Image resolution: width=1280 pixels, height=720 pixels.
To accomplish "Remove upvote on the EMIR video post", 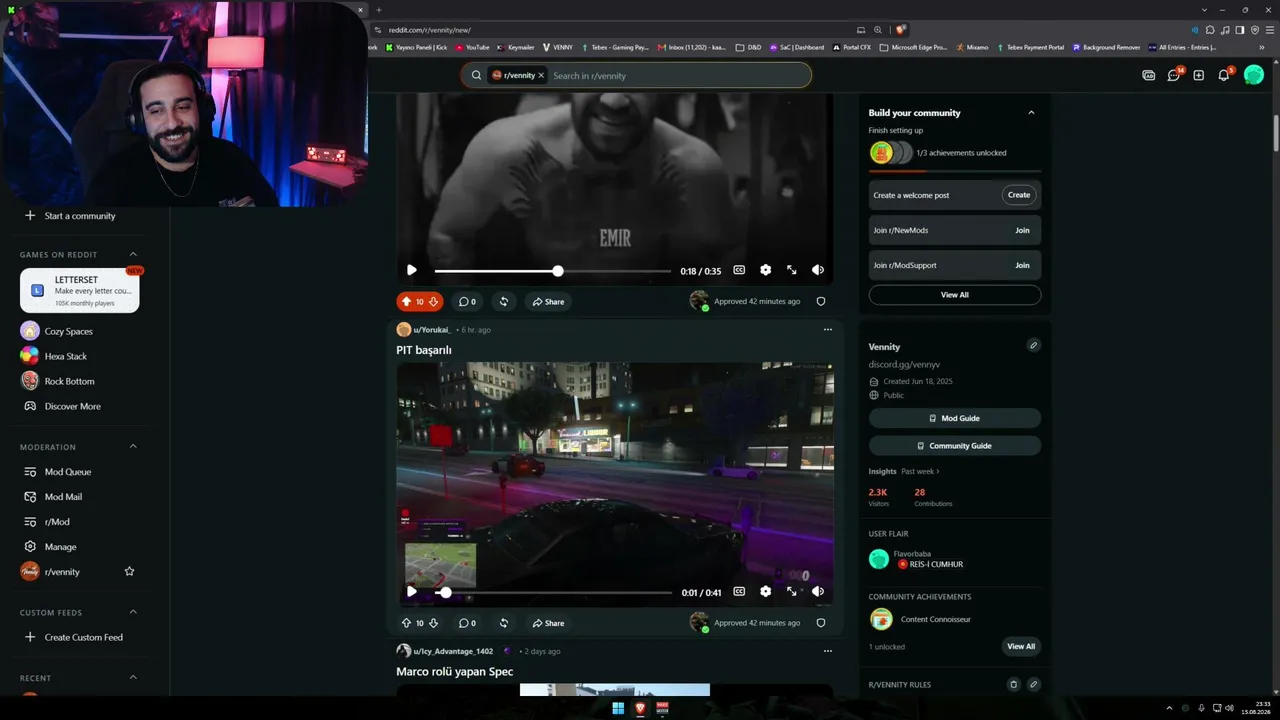I will point(406,301).
